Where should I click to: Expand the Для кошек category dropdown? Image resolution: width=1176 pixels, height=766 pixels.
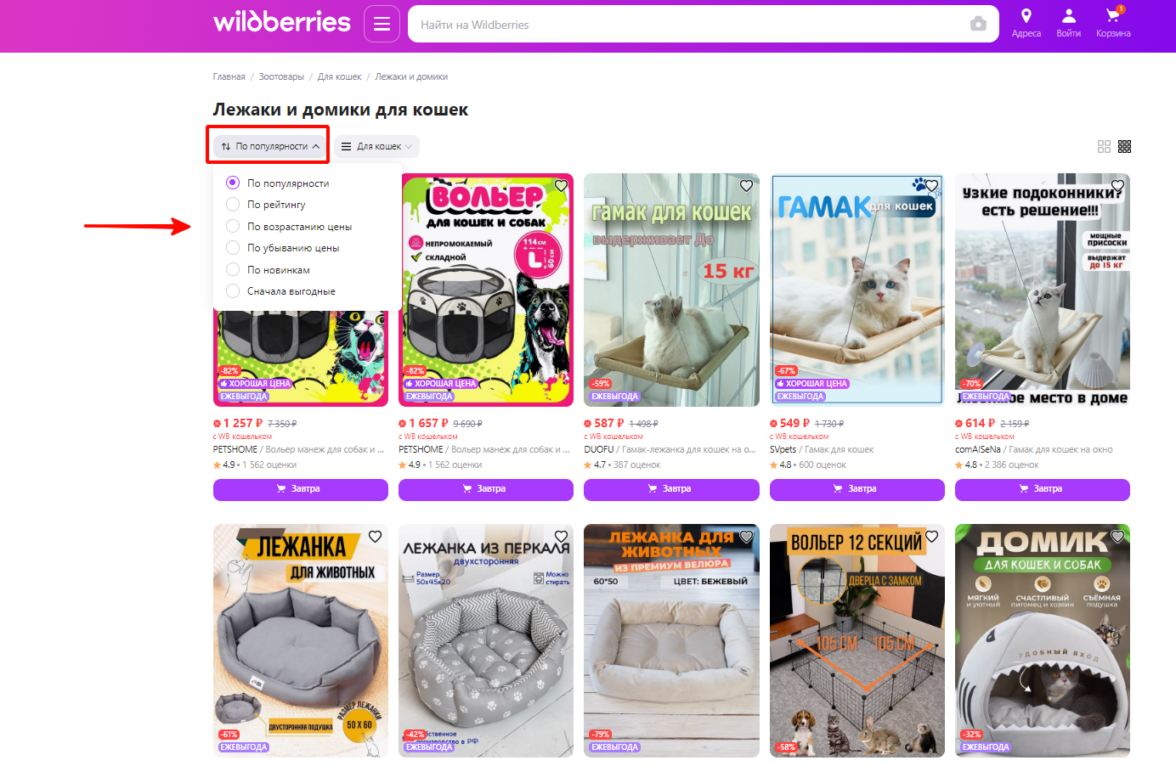(377, 146)
